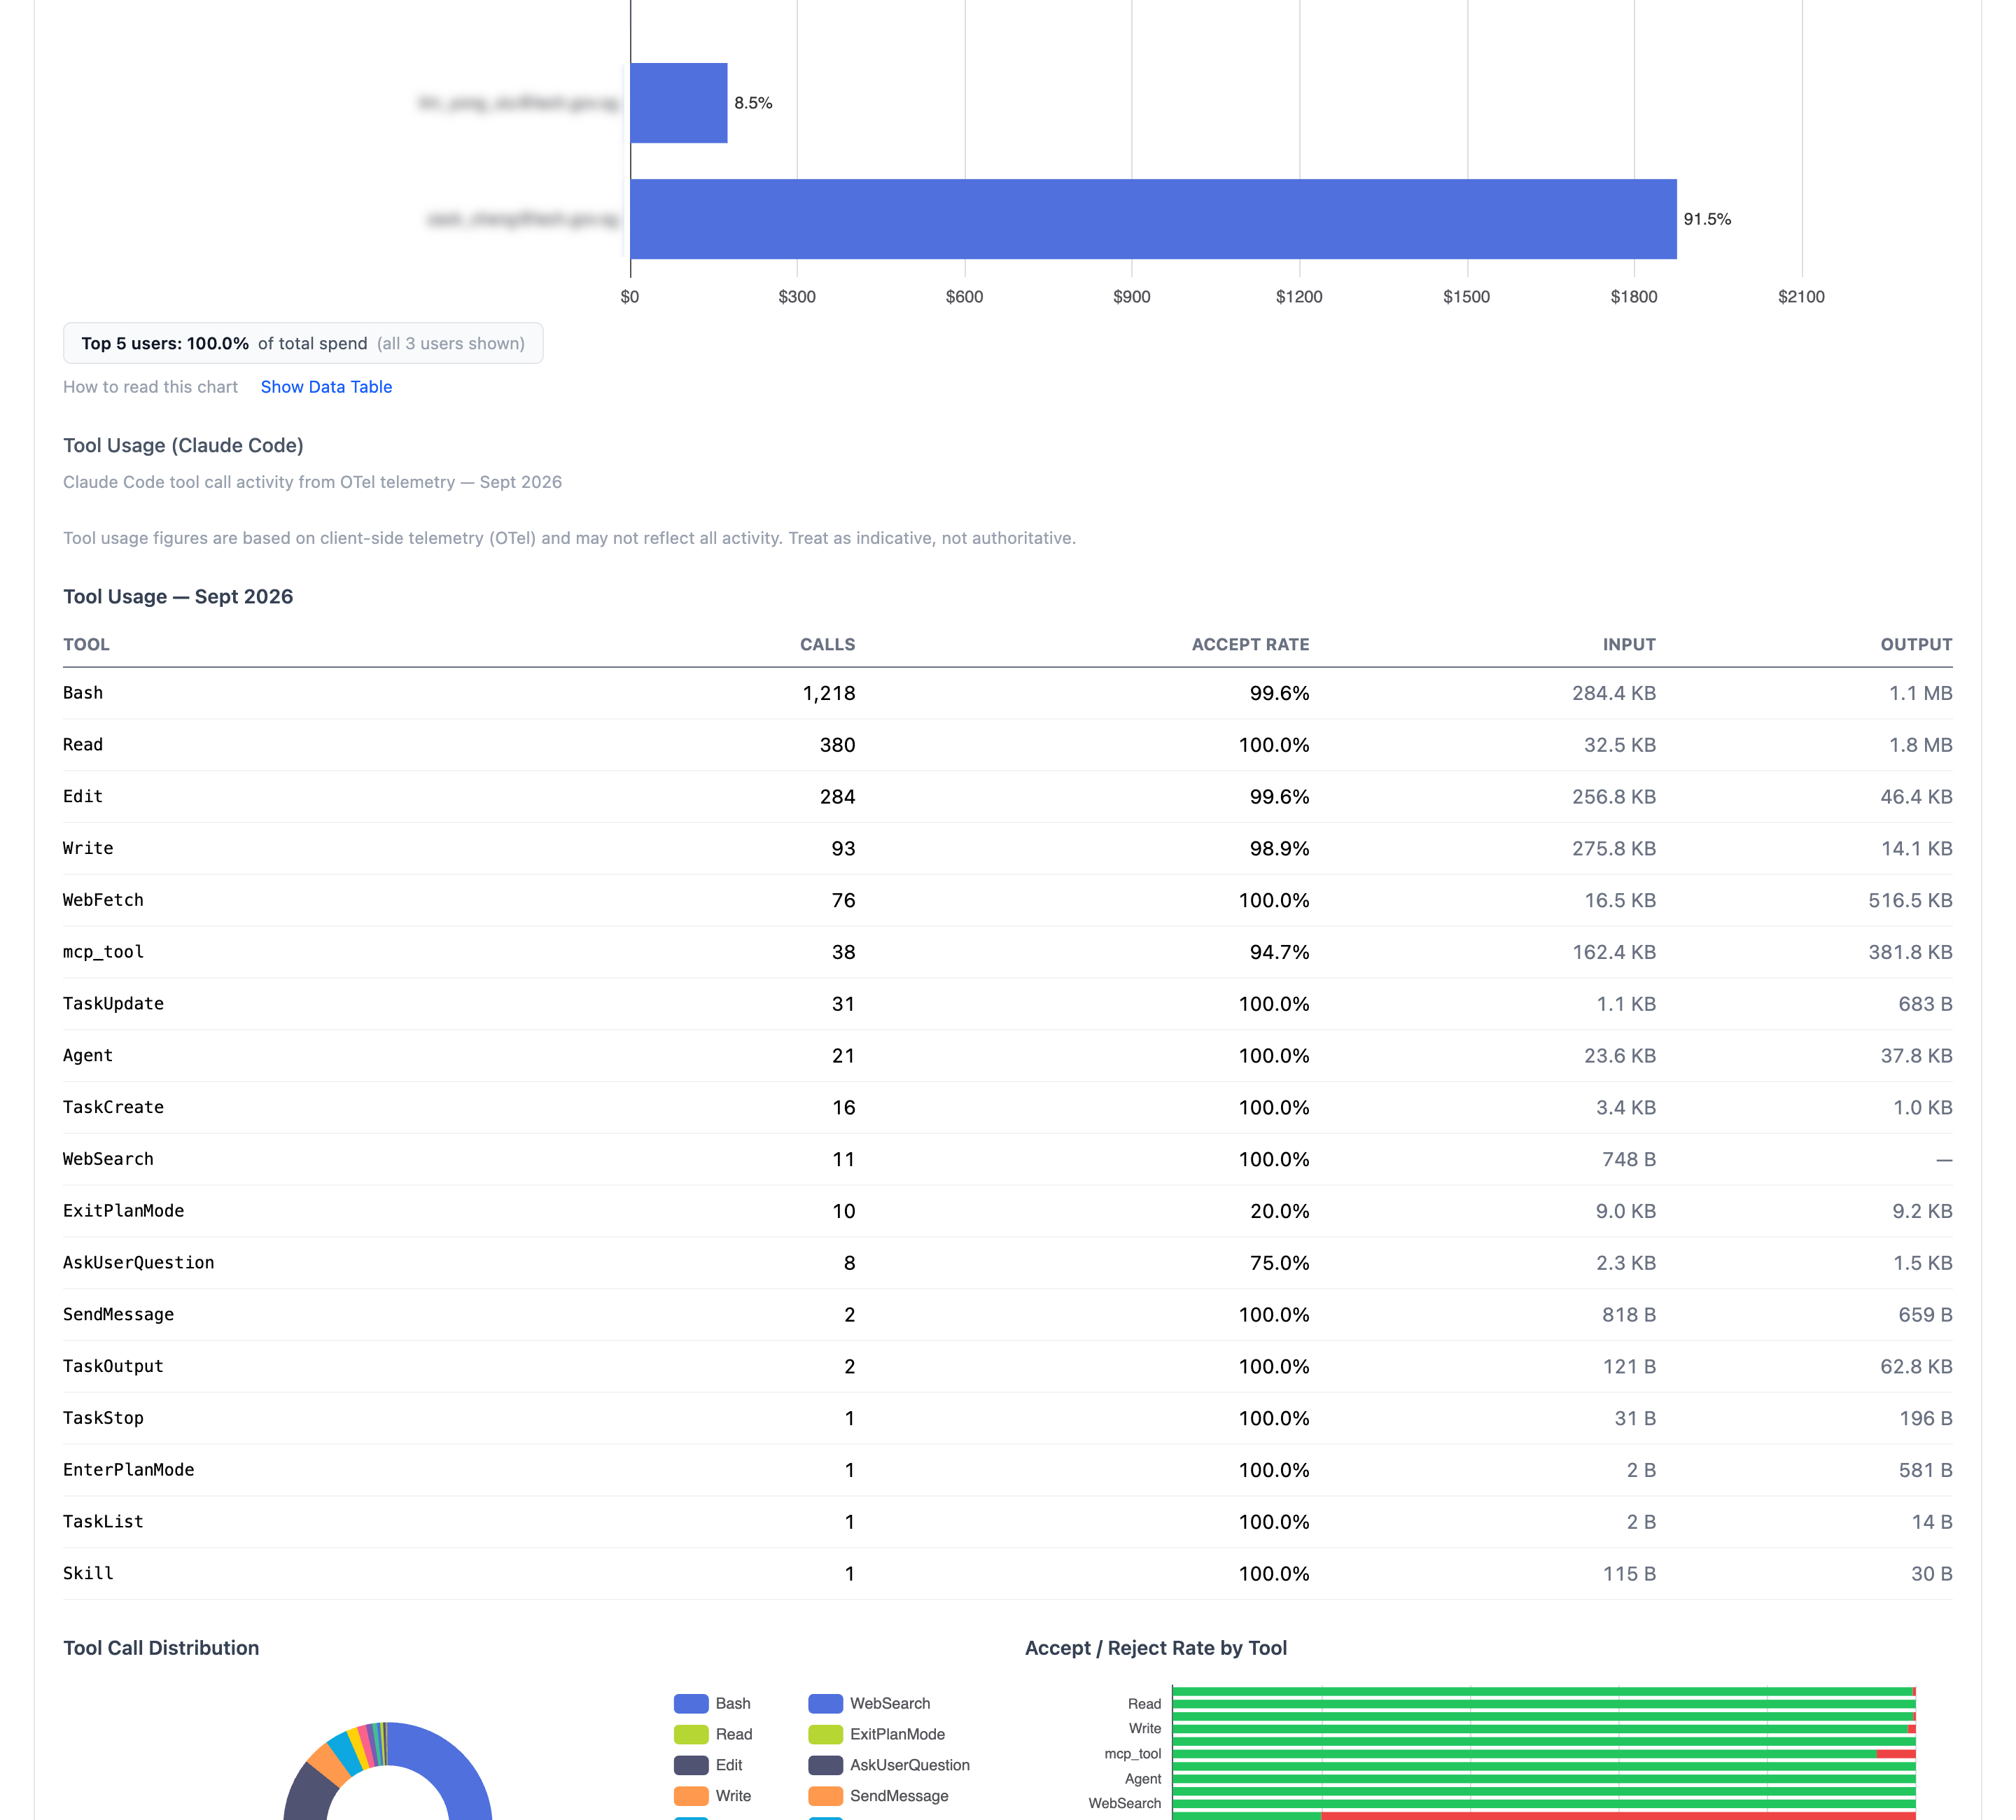Sort by the CALLS column header
This screenshot has width=2016, height=1820.
(827, 644)
